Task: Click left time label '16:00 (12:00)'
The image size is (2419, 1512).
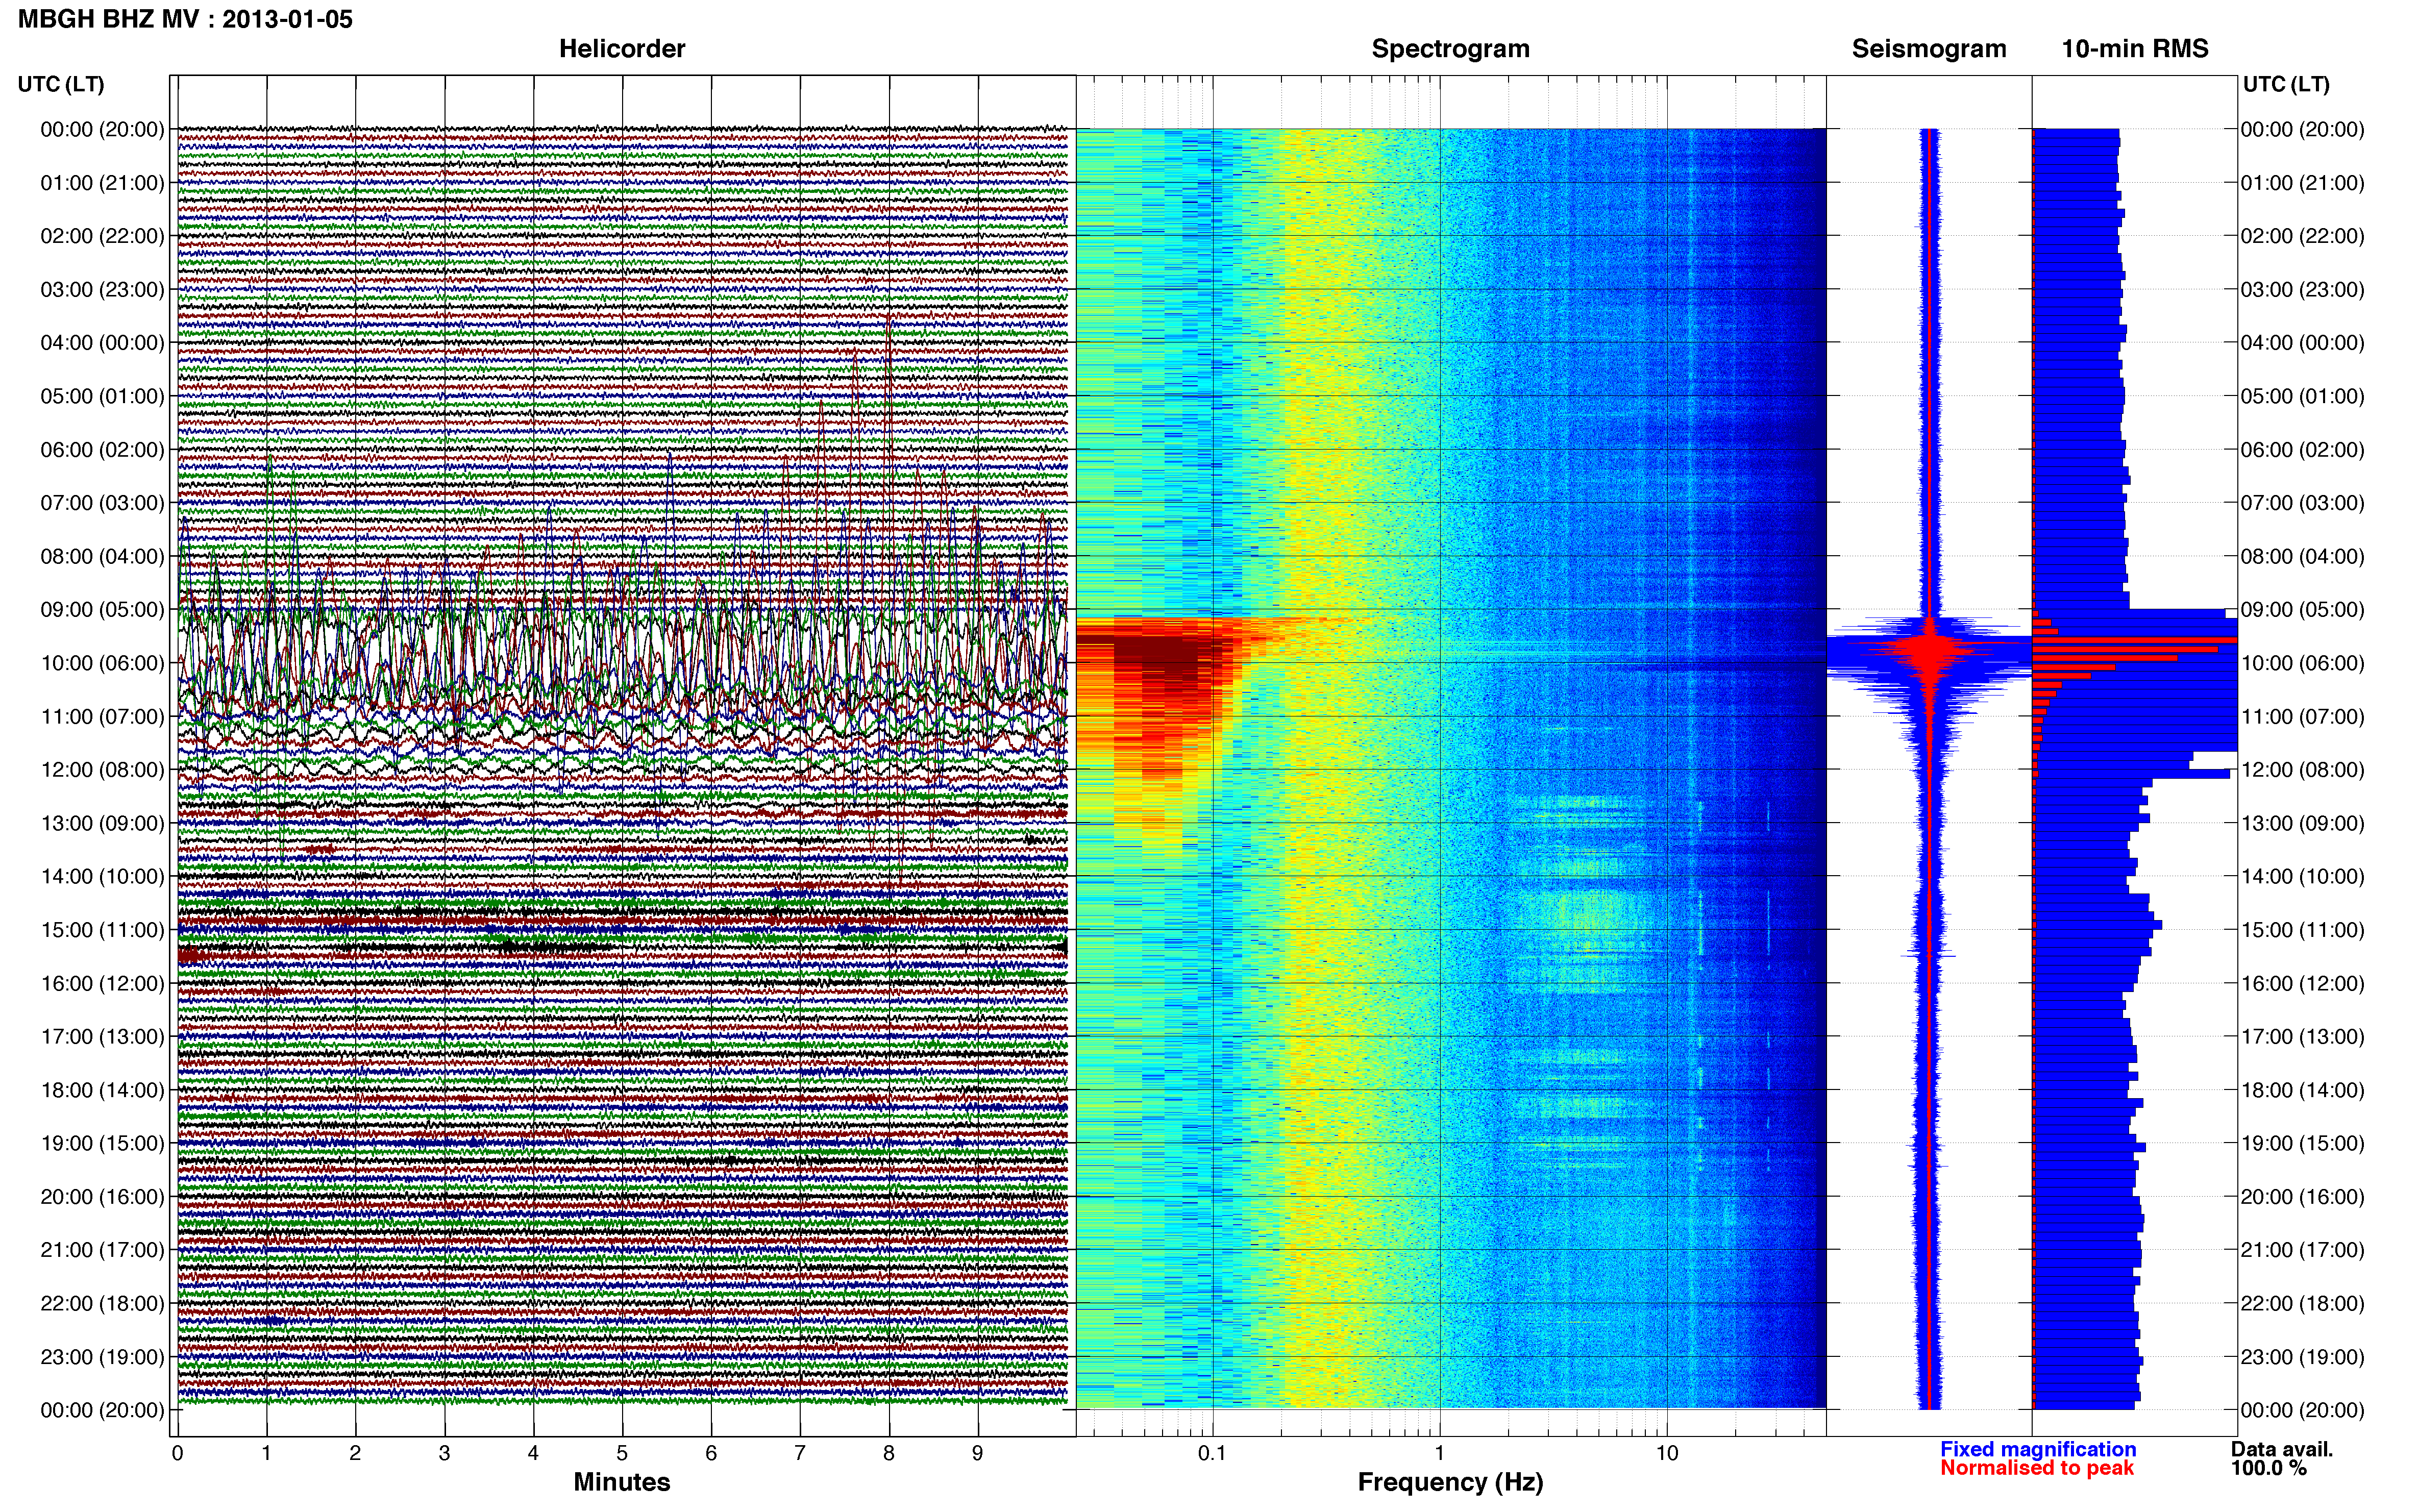Action: [x=102, y=983]
